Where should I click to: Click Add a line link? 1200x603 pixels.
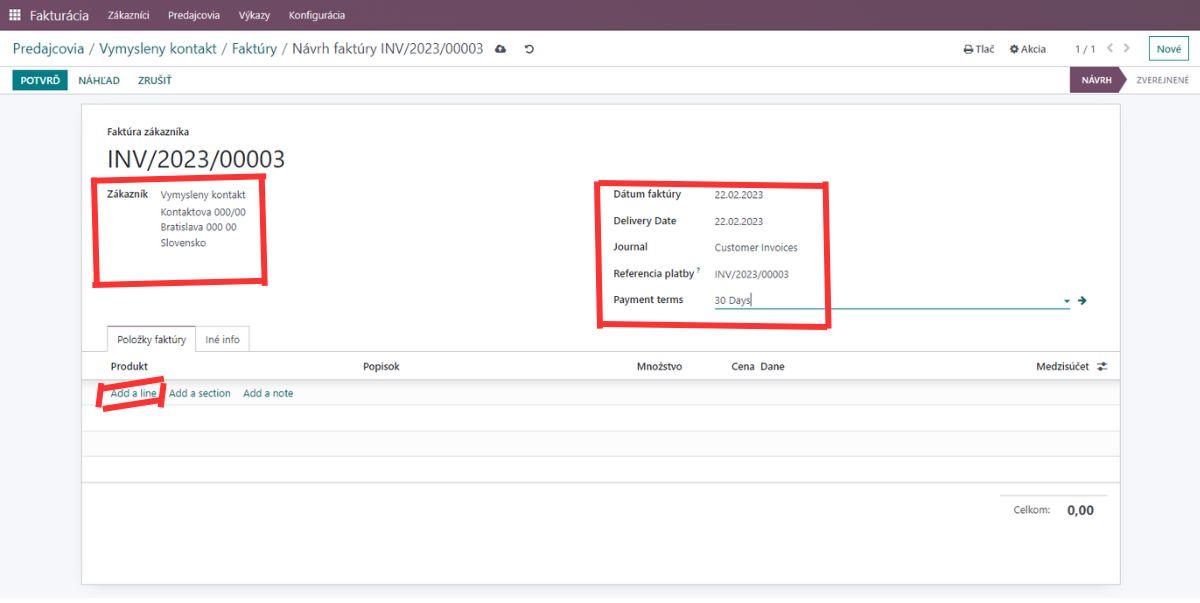point(133,394)
